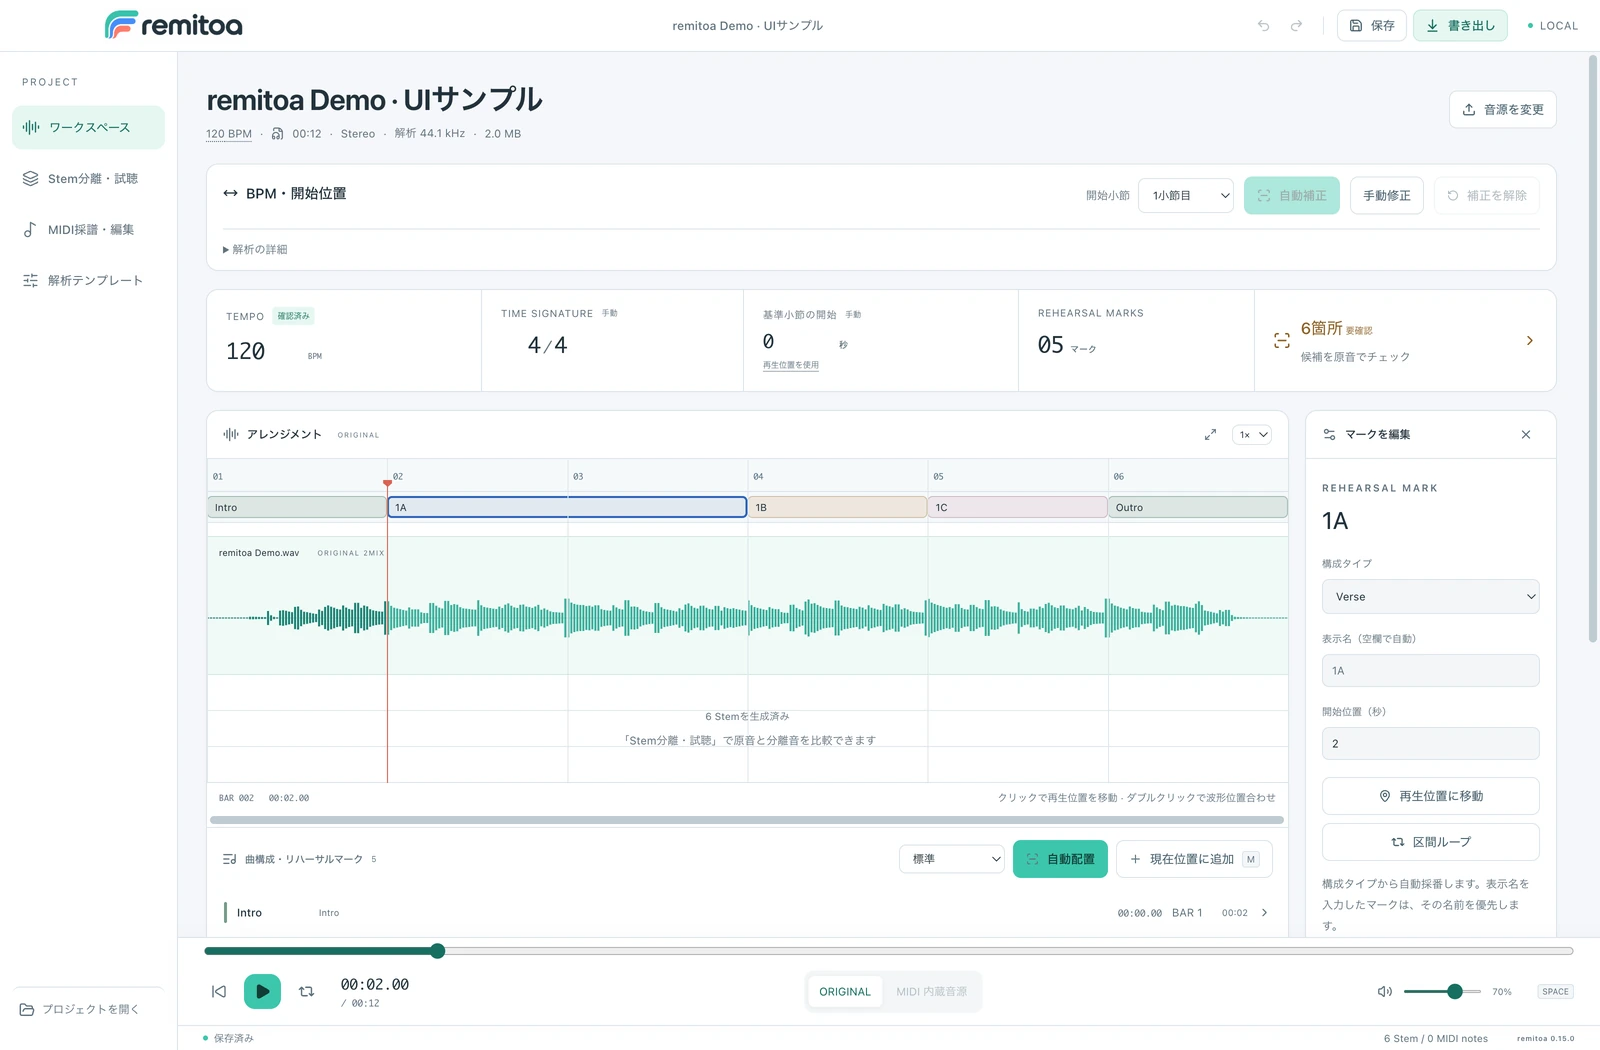The image size is (1600, 1050).
Task: Click the BPM・開始位置 double-arrow icon
Action: tap(230, 194)
